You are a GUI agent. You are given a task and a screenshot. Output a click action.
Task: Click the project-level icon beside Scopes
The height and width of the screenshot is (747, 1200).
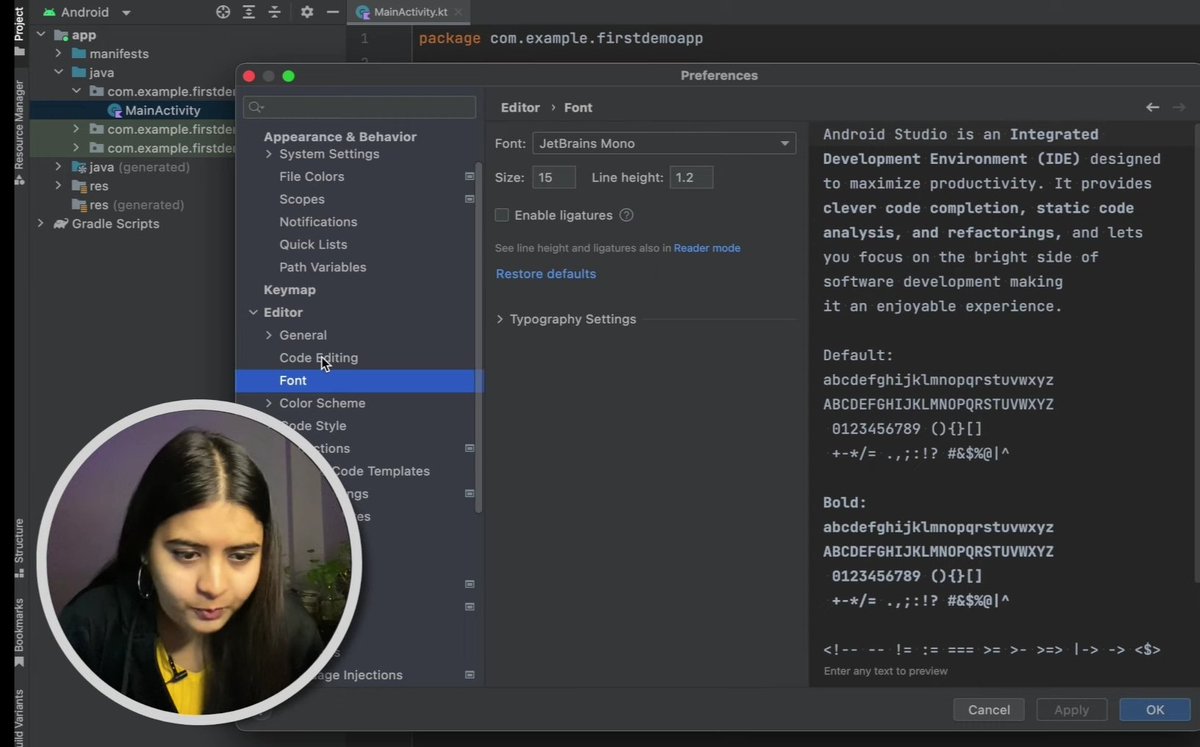[x=470, y=199]
